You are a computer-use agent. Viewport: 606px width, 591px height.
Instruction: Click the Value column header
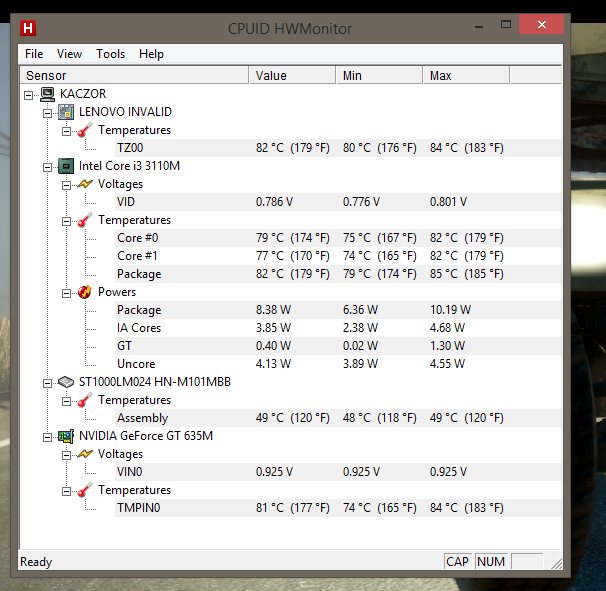(292, 75)
